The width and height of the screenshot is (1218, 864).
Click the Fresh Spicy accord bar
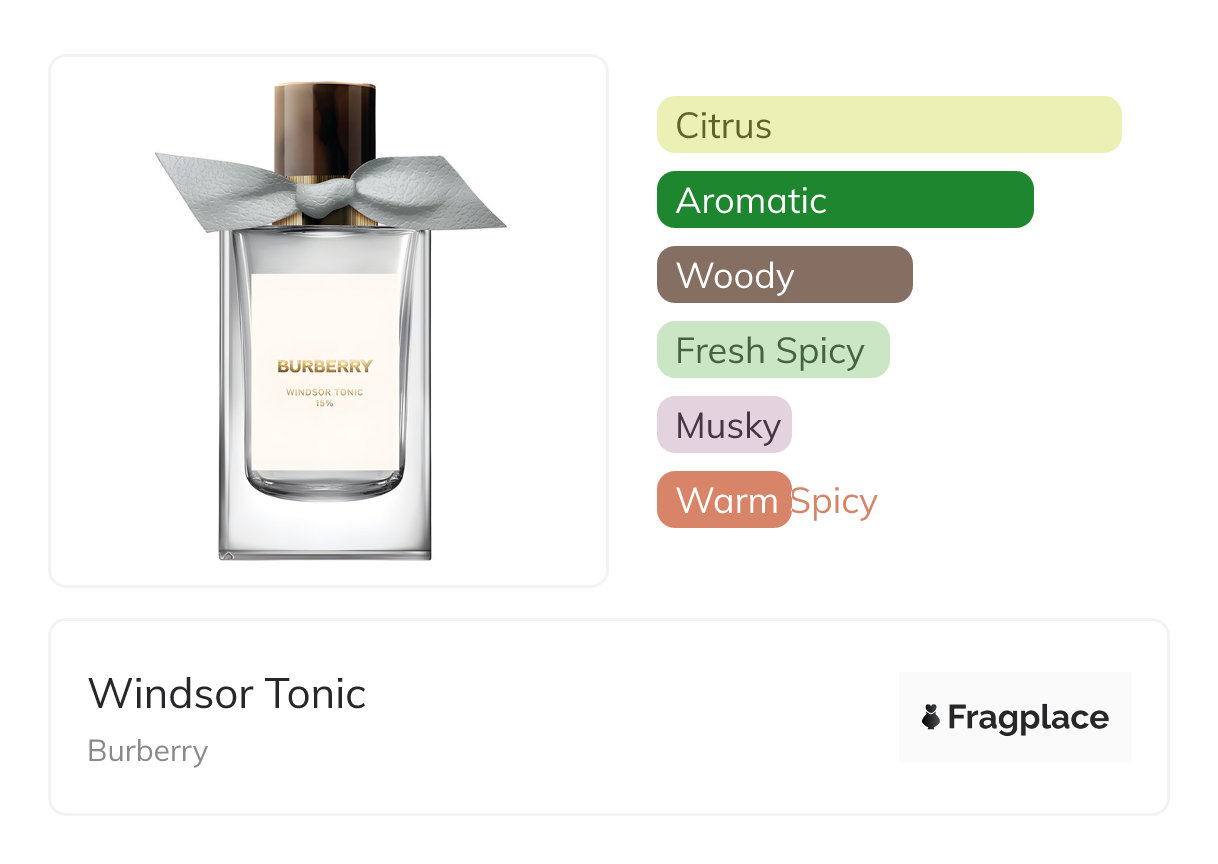pyautogui.click(x=773, y=350)
